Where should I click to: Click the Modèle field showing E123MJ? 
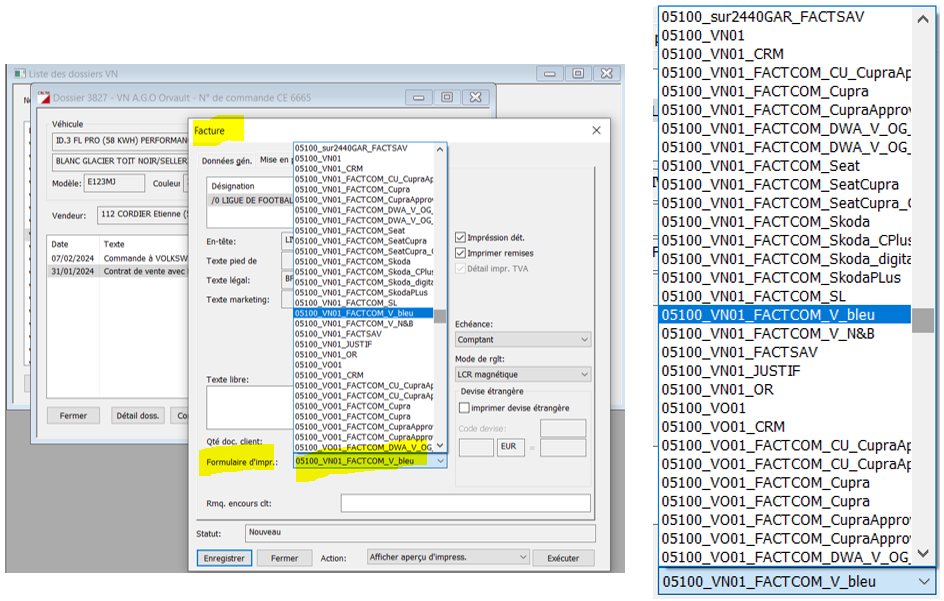[114, 182]
